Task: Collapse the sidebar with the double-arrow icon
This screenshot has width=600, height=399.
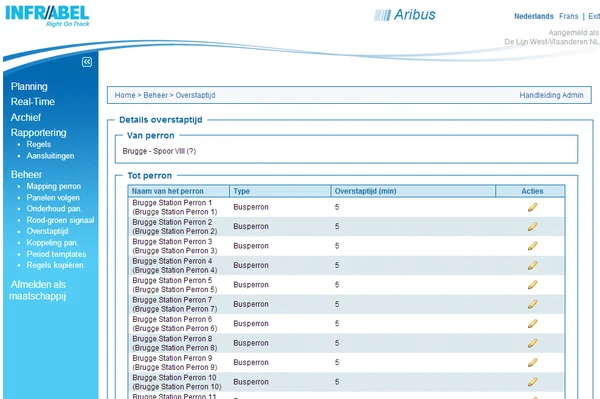Action: click(x=87, y=62)
